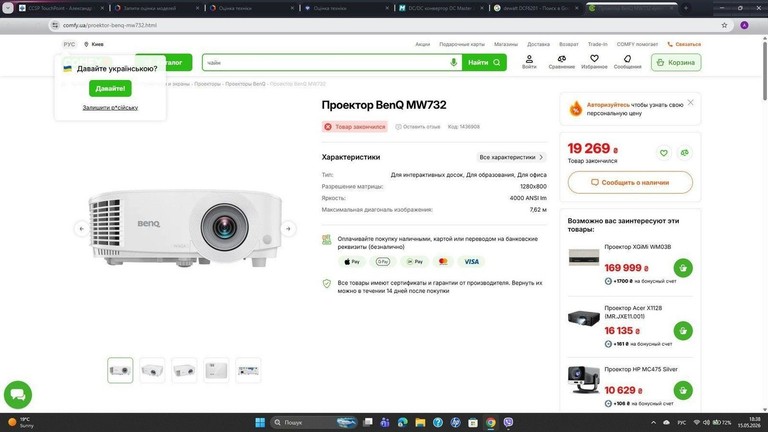Open the Trade-In menu link

tap(598, 44)
